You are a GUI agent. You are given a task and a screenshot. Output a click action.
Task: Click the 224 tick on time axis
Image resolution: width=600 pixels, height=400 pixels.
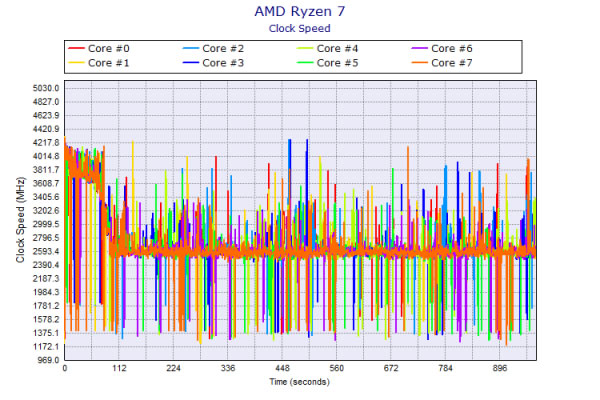[173, 368]
